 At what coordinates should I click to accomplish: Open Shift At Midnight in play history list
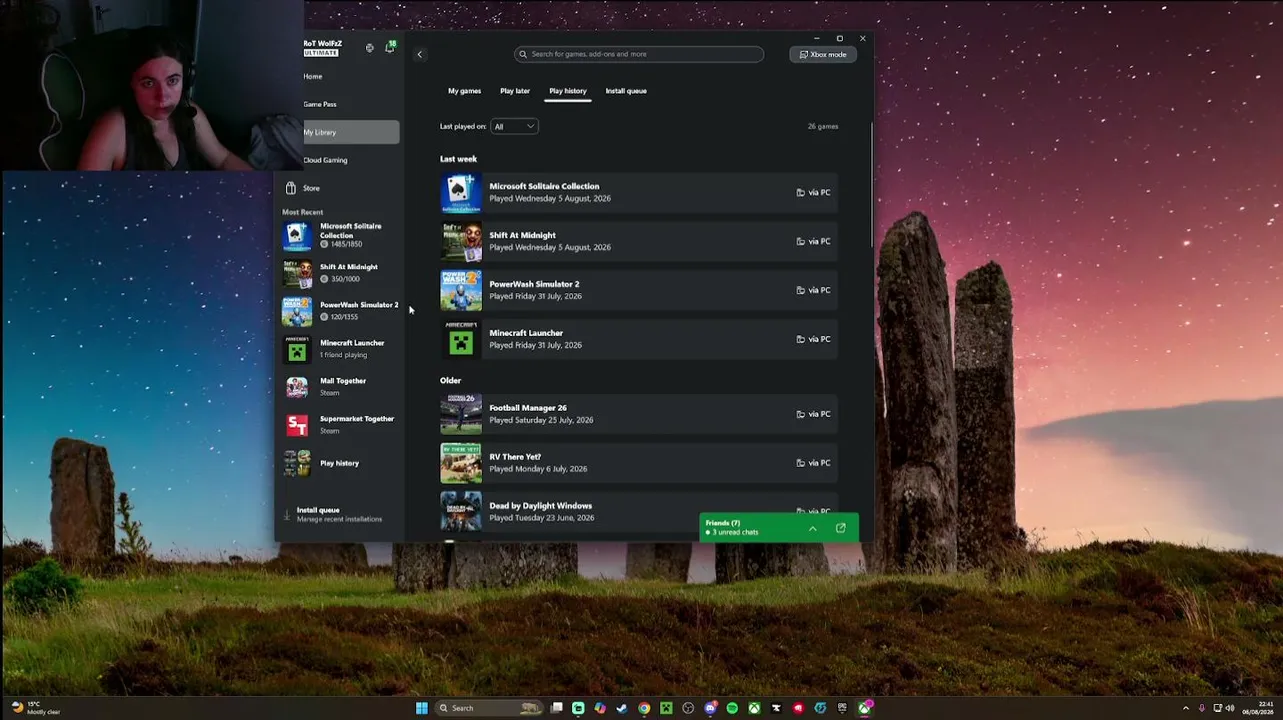638,241
